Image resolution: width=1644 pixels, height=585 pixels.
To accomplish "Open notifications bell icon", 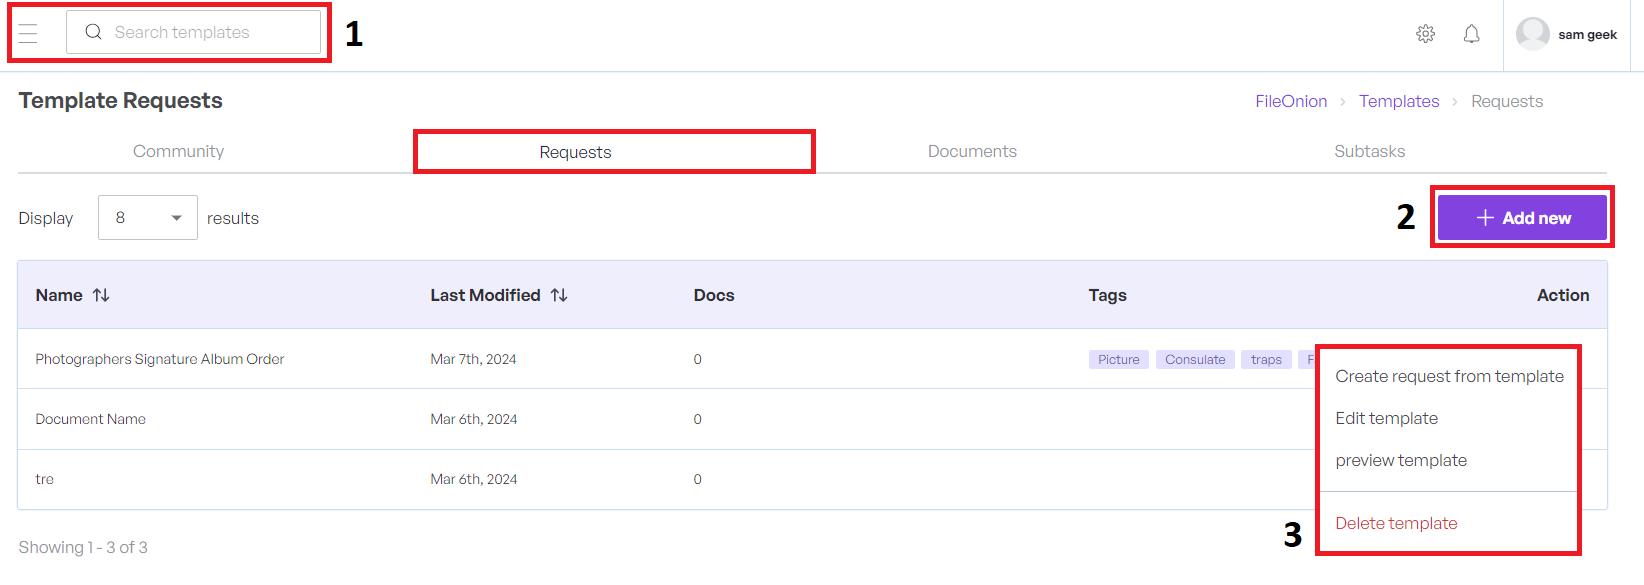I will [1471, 34].
